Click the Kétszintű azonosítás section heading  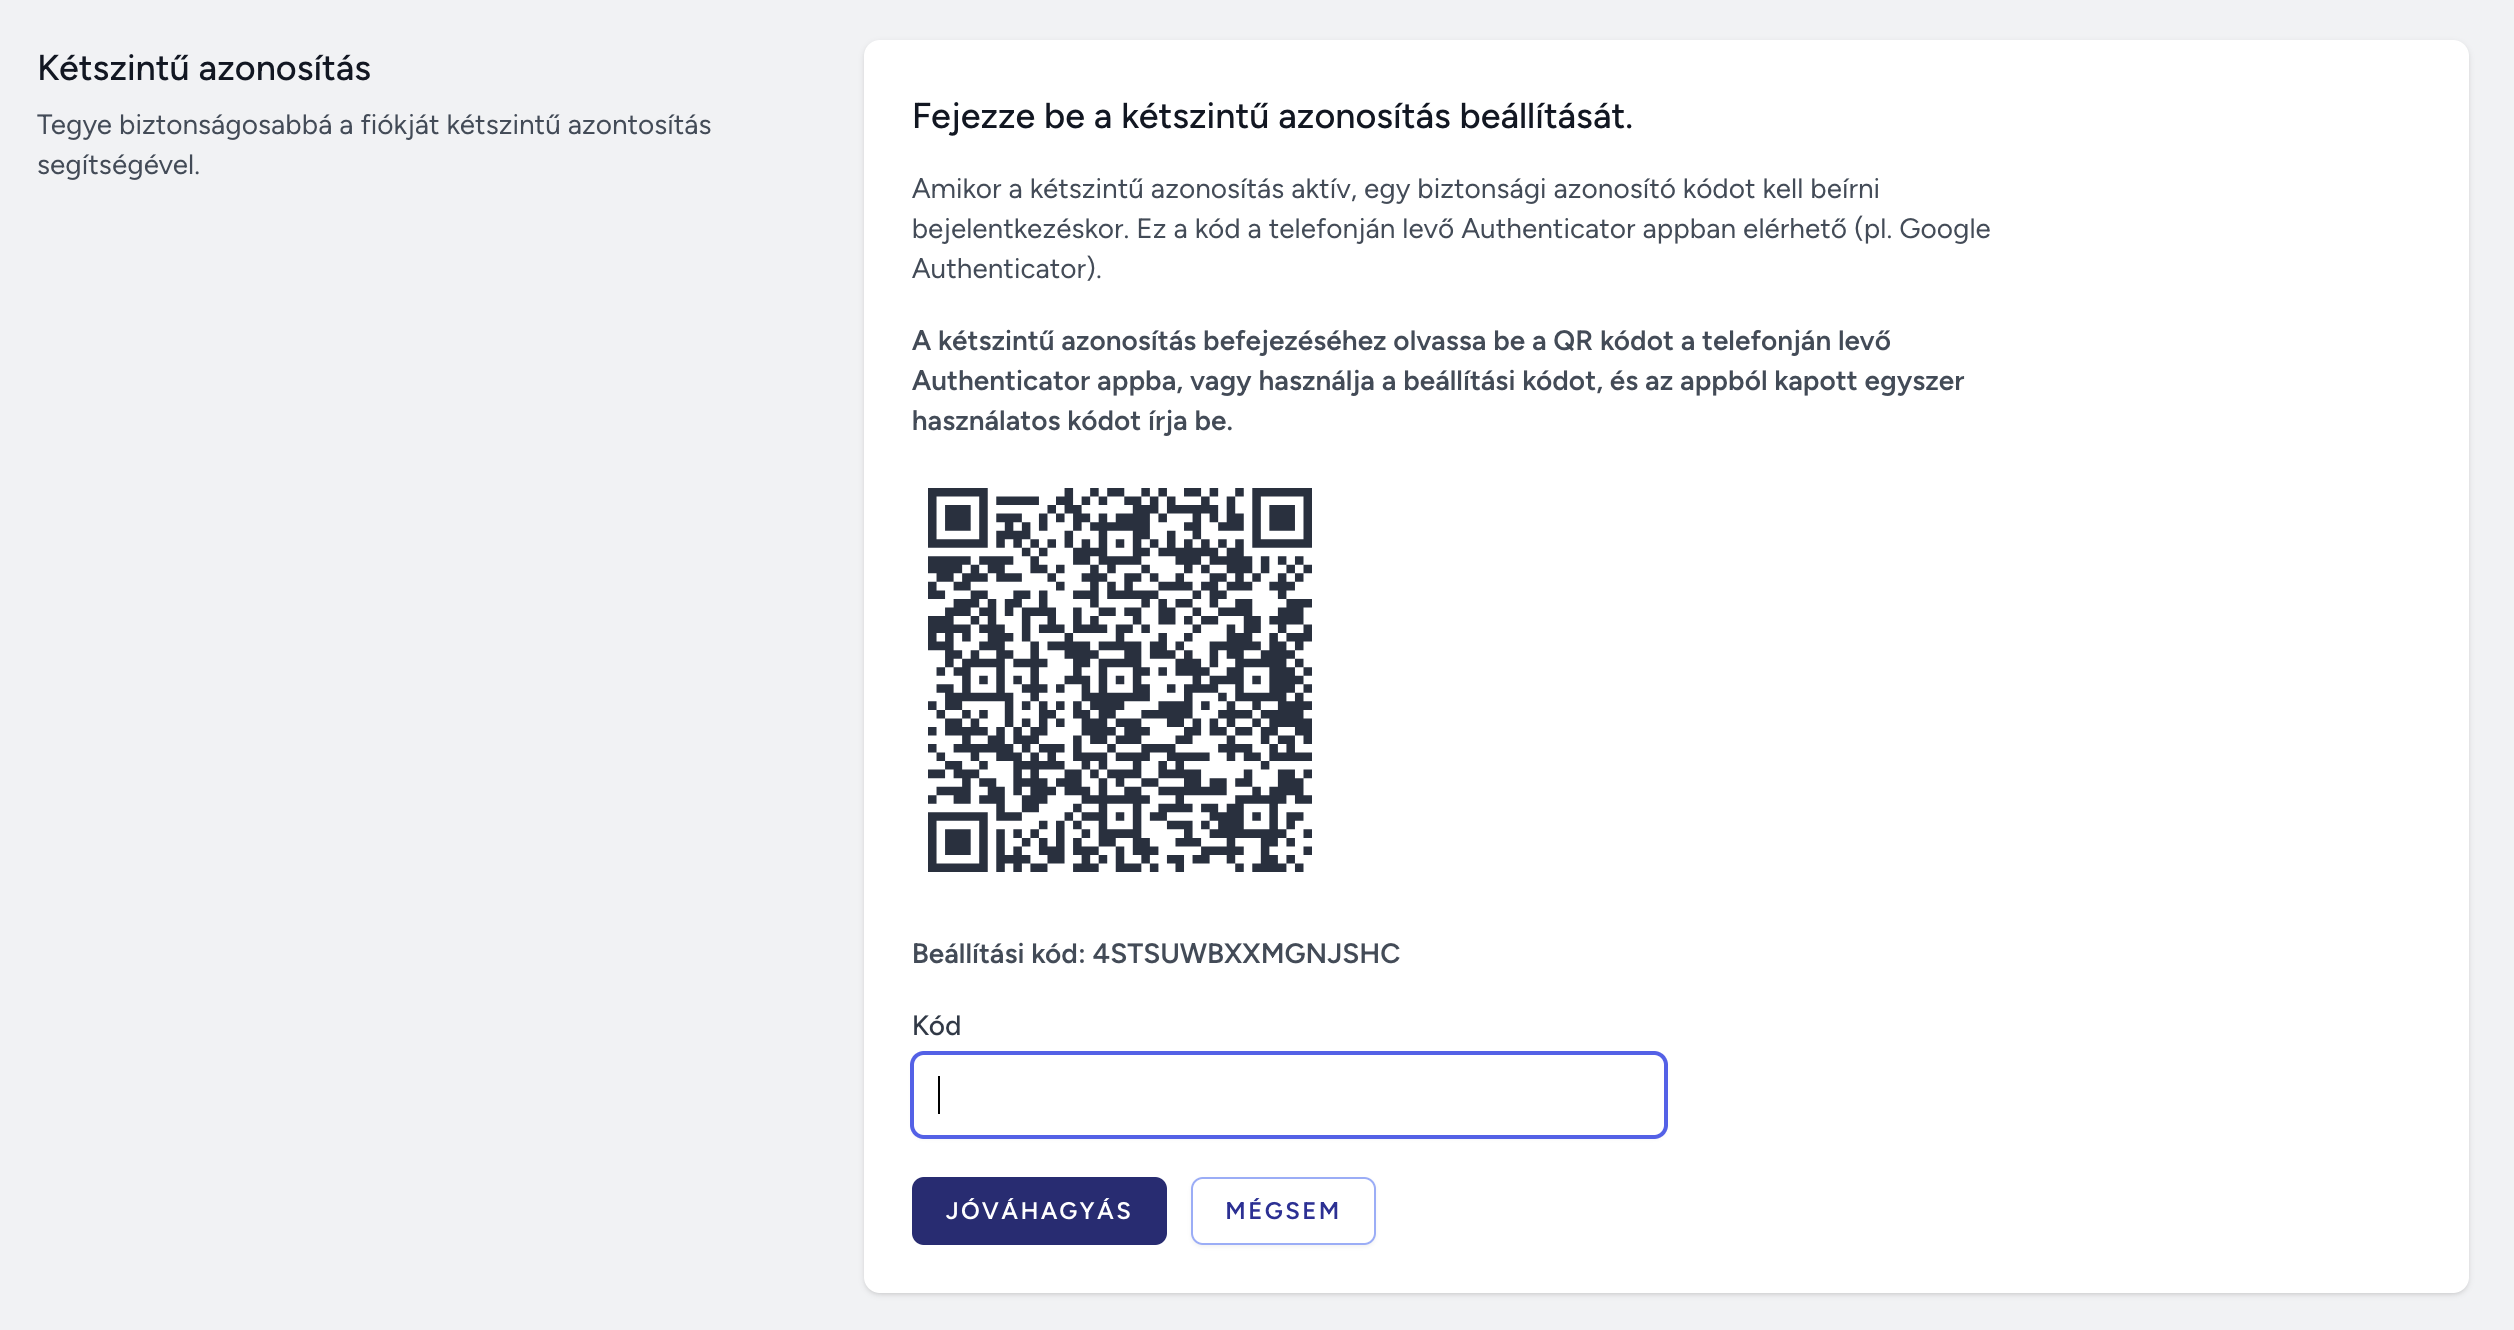tap(204, 68)
